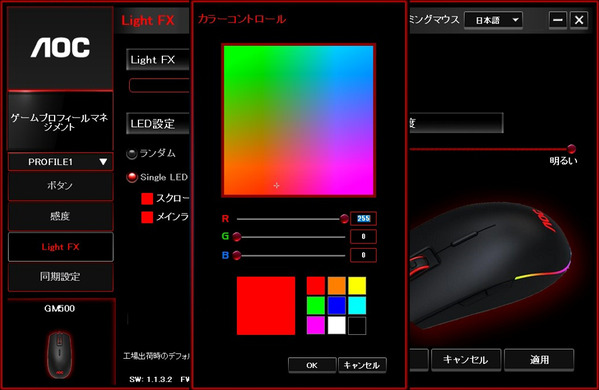Open the ボタン tab
Viewport: 599px width, 390px height.
(x=60, y=186)
